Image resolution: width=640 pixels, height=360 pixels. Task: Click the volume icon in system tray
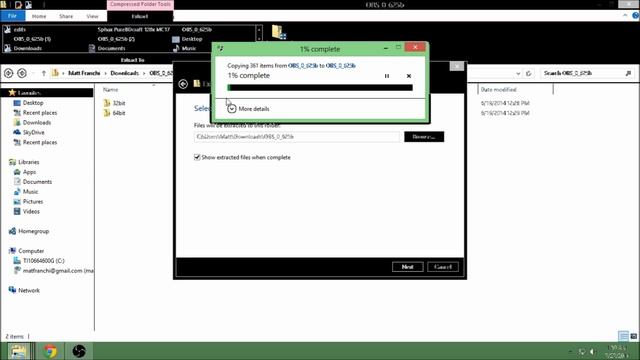point(592,351)
